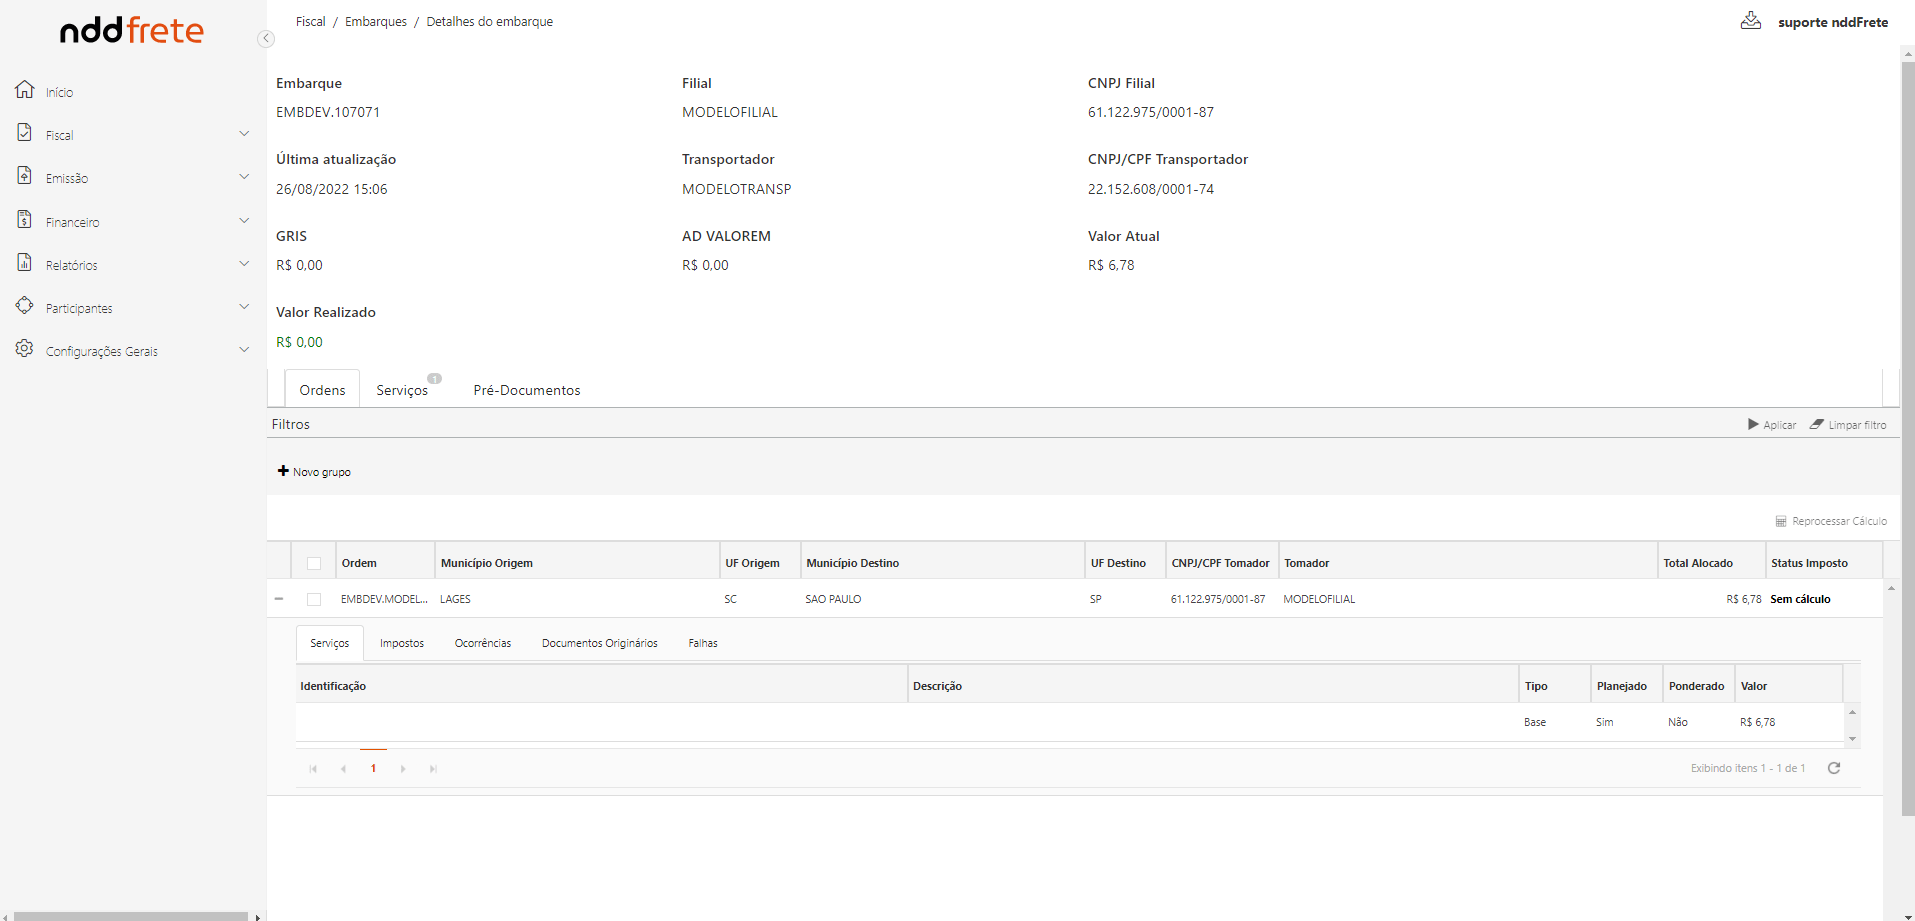Check the EMBDEV.MODEL order row checkbox
This screenshot has height=921, width=1915.
314,599
